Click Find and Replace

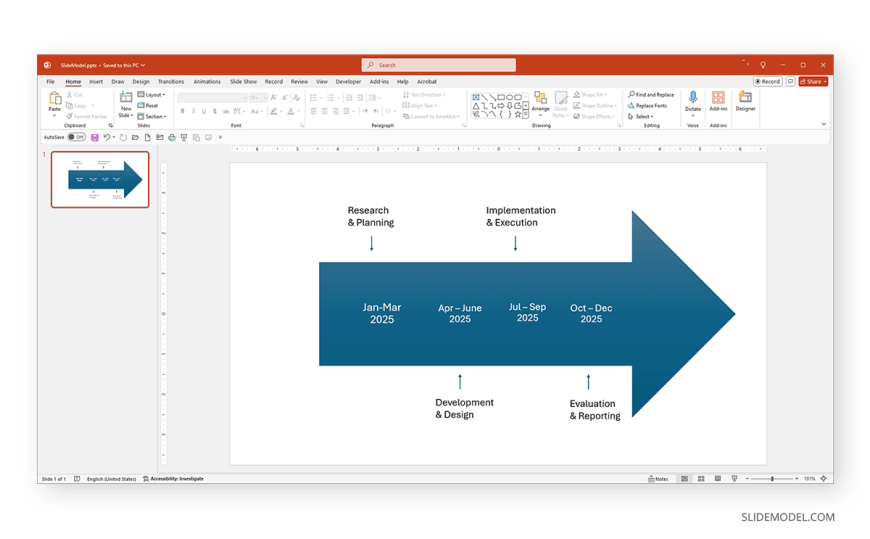[x=651, y=95]
